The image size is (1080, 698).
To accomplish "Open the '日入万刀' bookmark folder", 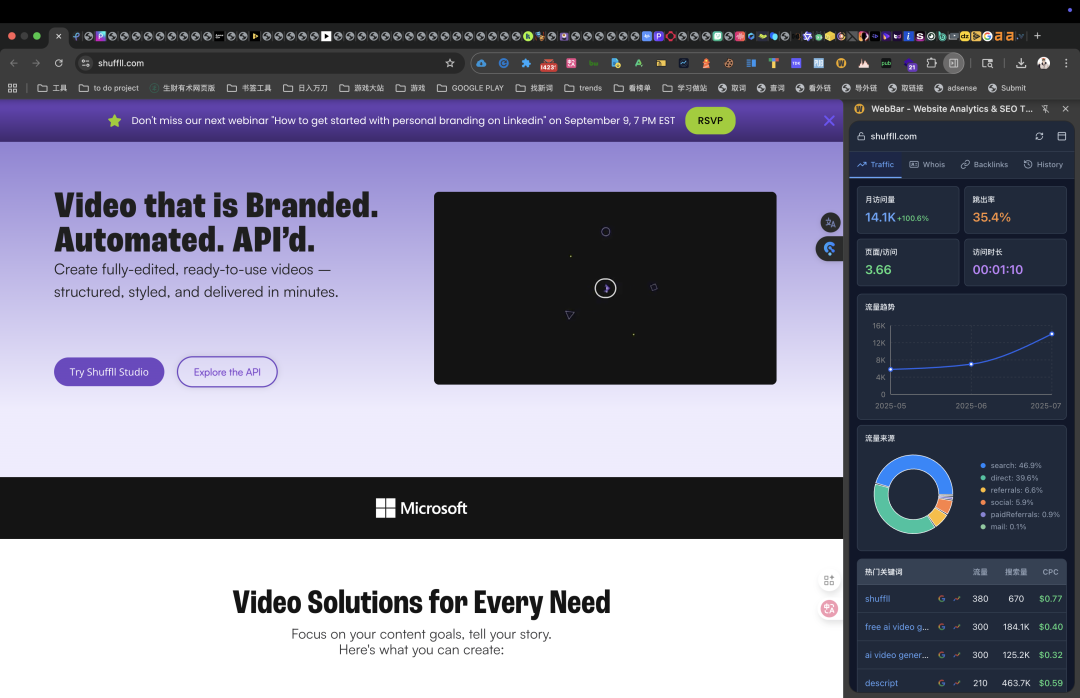I will [x=305, y=88].
